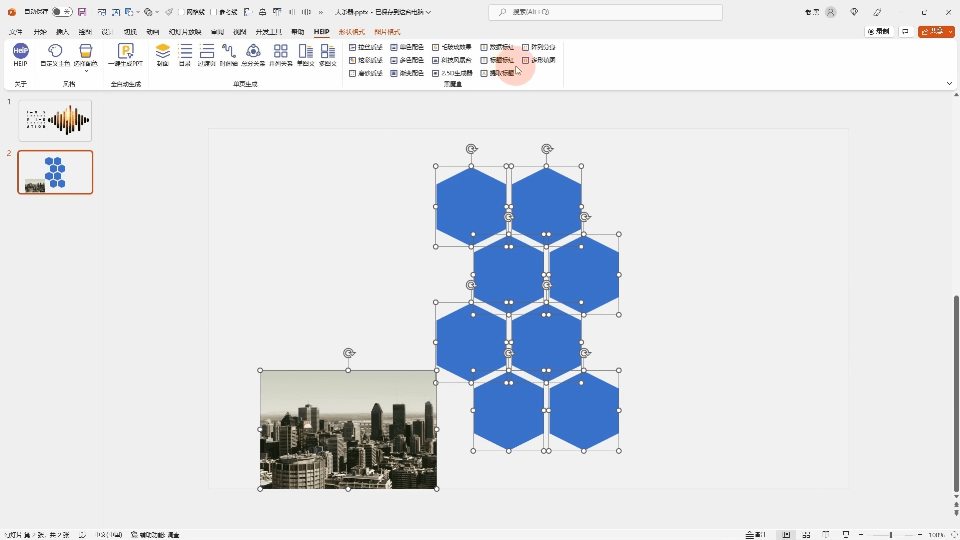Click the format painter brush icon in toolbar
This screenshot has height=540, width=960.
pyautogui.click(x=169, y=12)
